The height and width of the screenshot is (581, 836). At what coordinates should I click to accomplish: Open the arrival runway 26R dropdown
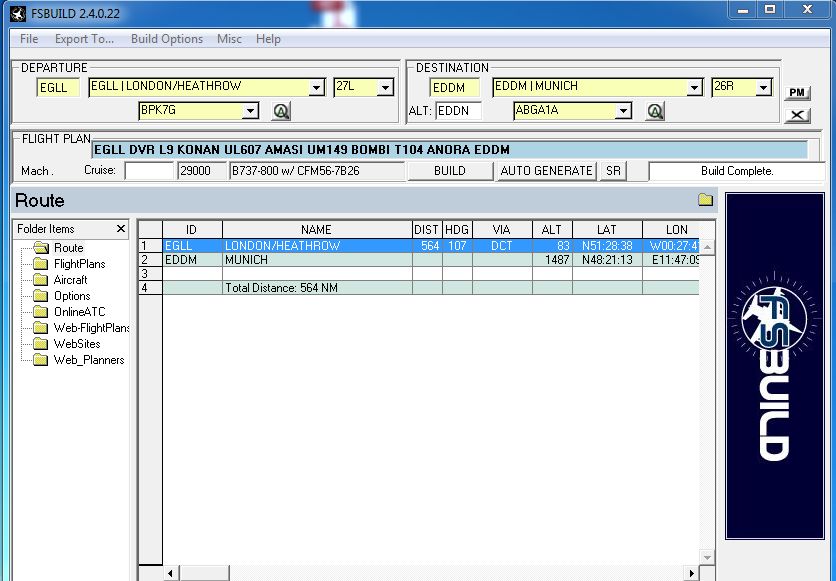click(x=763, y=87)
